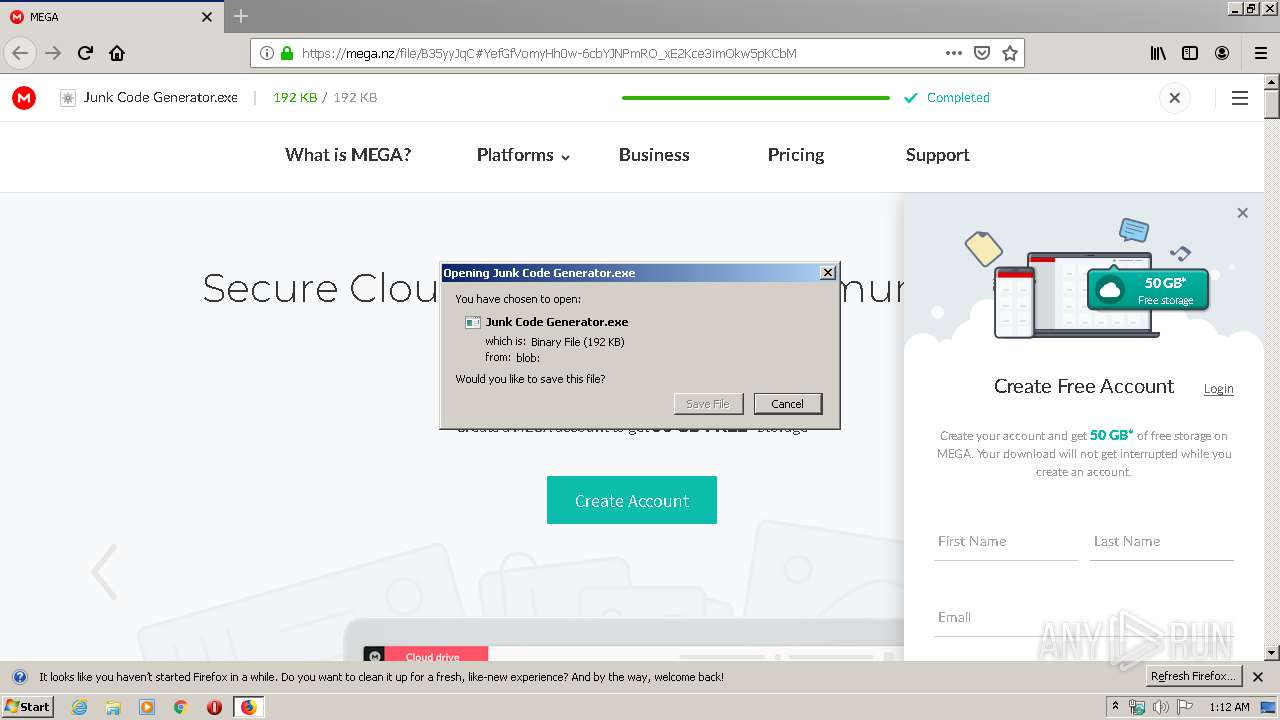Click the Create Account button
Image resolution: width=1280 pixels, height=720 pixels.
click(632, 500)
